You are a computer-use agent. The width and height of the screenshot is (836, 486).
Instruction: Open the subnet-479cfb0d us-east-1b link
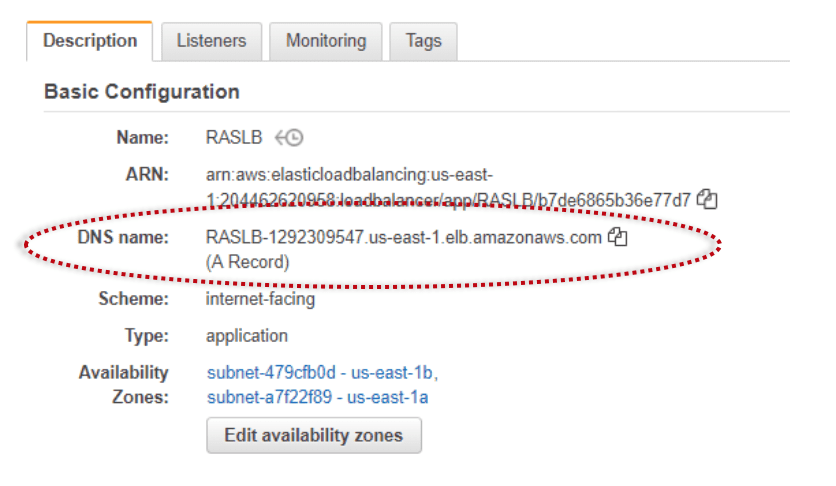[x=322, y=372]
